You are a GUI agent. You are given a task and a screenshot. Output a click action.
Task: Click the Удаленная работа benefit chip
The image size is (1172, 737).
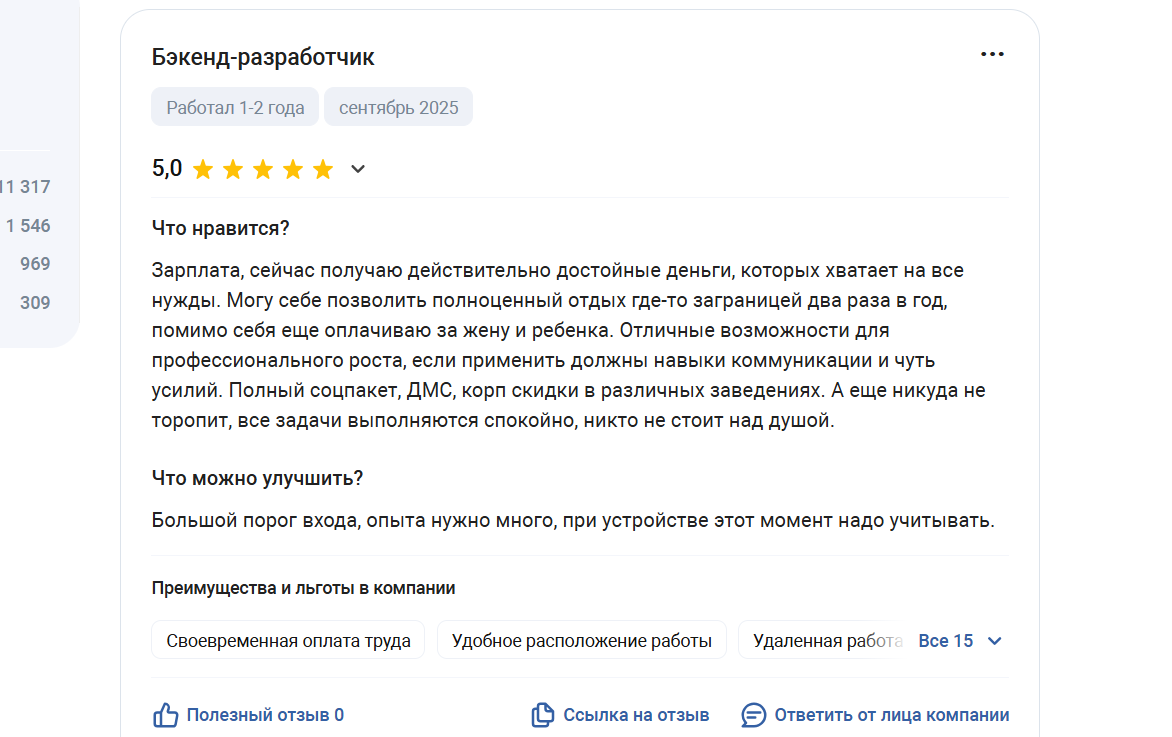pyautogui.click(x=827, y=641)
